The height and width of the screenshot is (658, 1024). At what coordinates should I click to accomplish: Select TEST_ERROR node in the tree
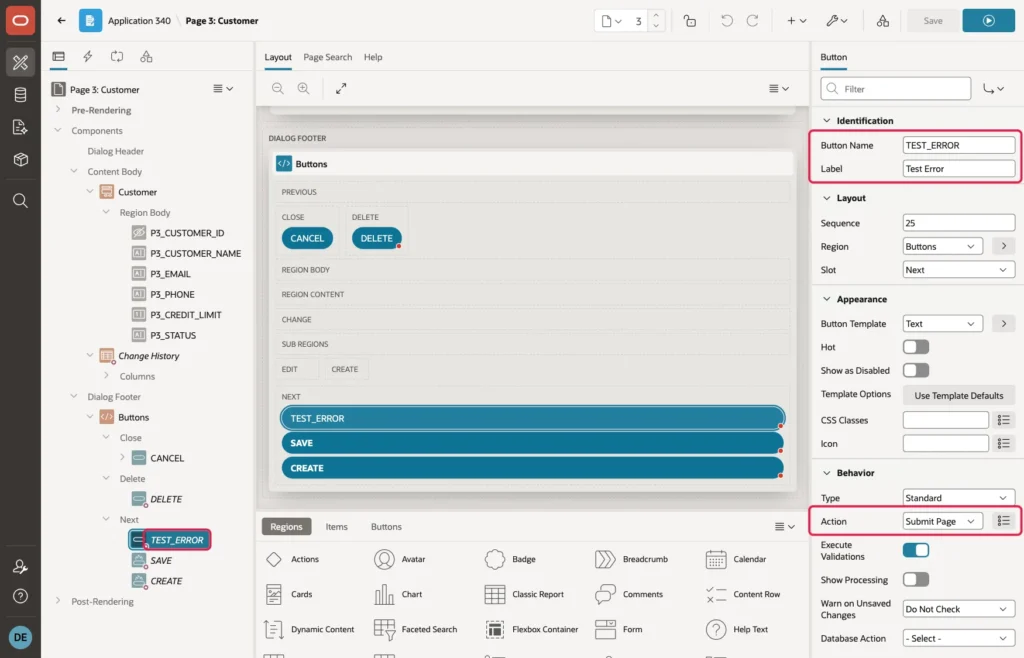click(x=176, y=540)
